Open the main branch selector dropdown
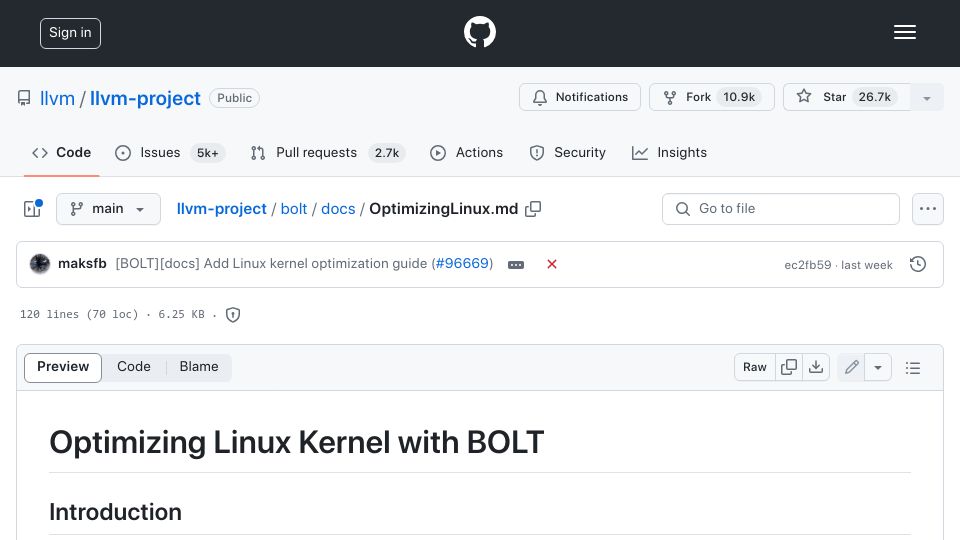The height and width of the screenshot is (540, 960). tap(108, 209)
